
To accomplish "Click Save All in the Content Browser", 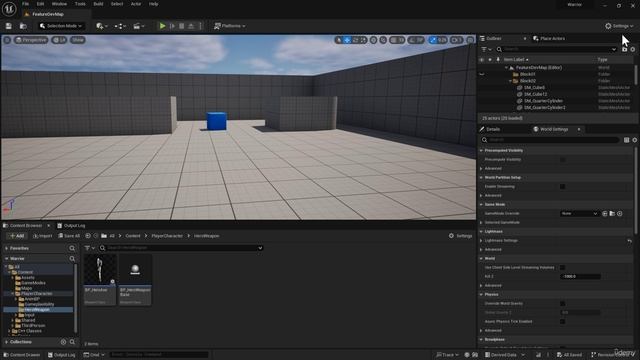I will (69, 236).
